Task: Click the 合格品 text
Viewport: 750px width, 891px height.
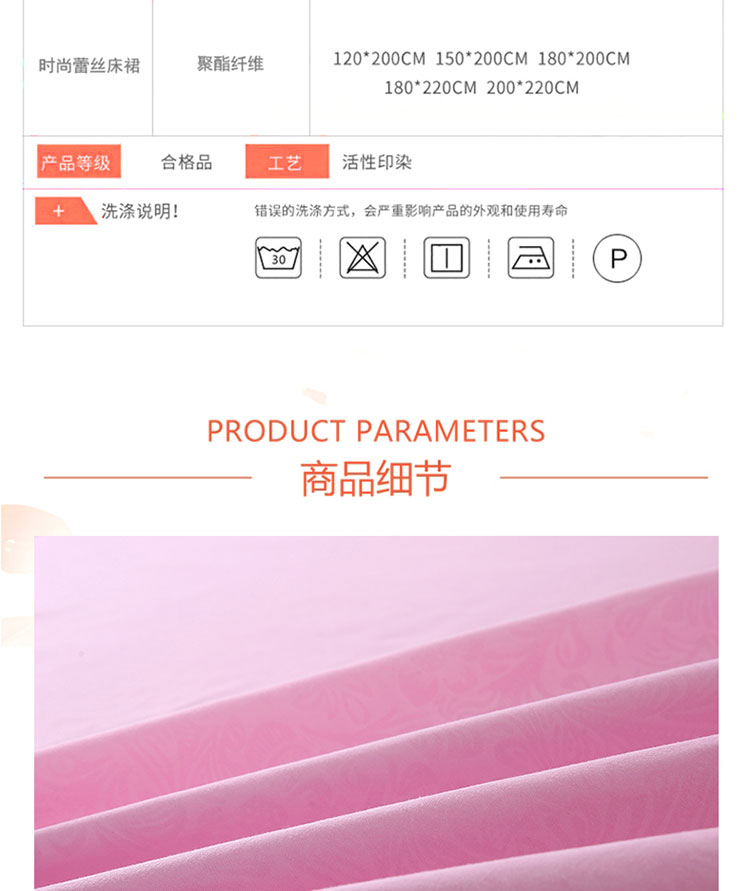Action: (x=187, y=163)
